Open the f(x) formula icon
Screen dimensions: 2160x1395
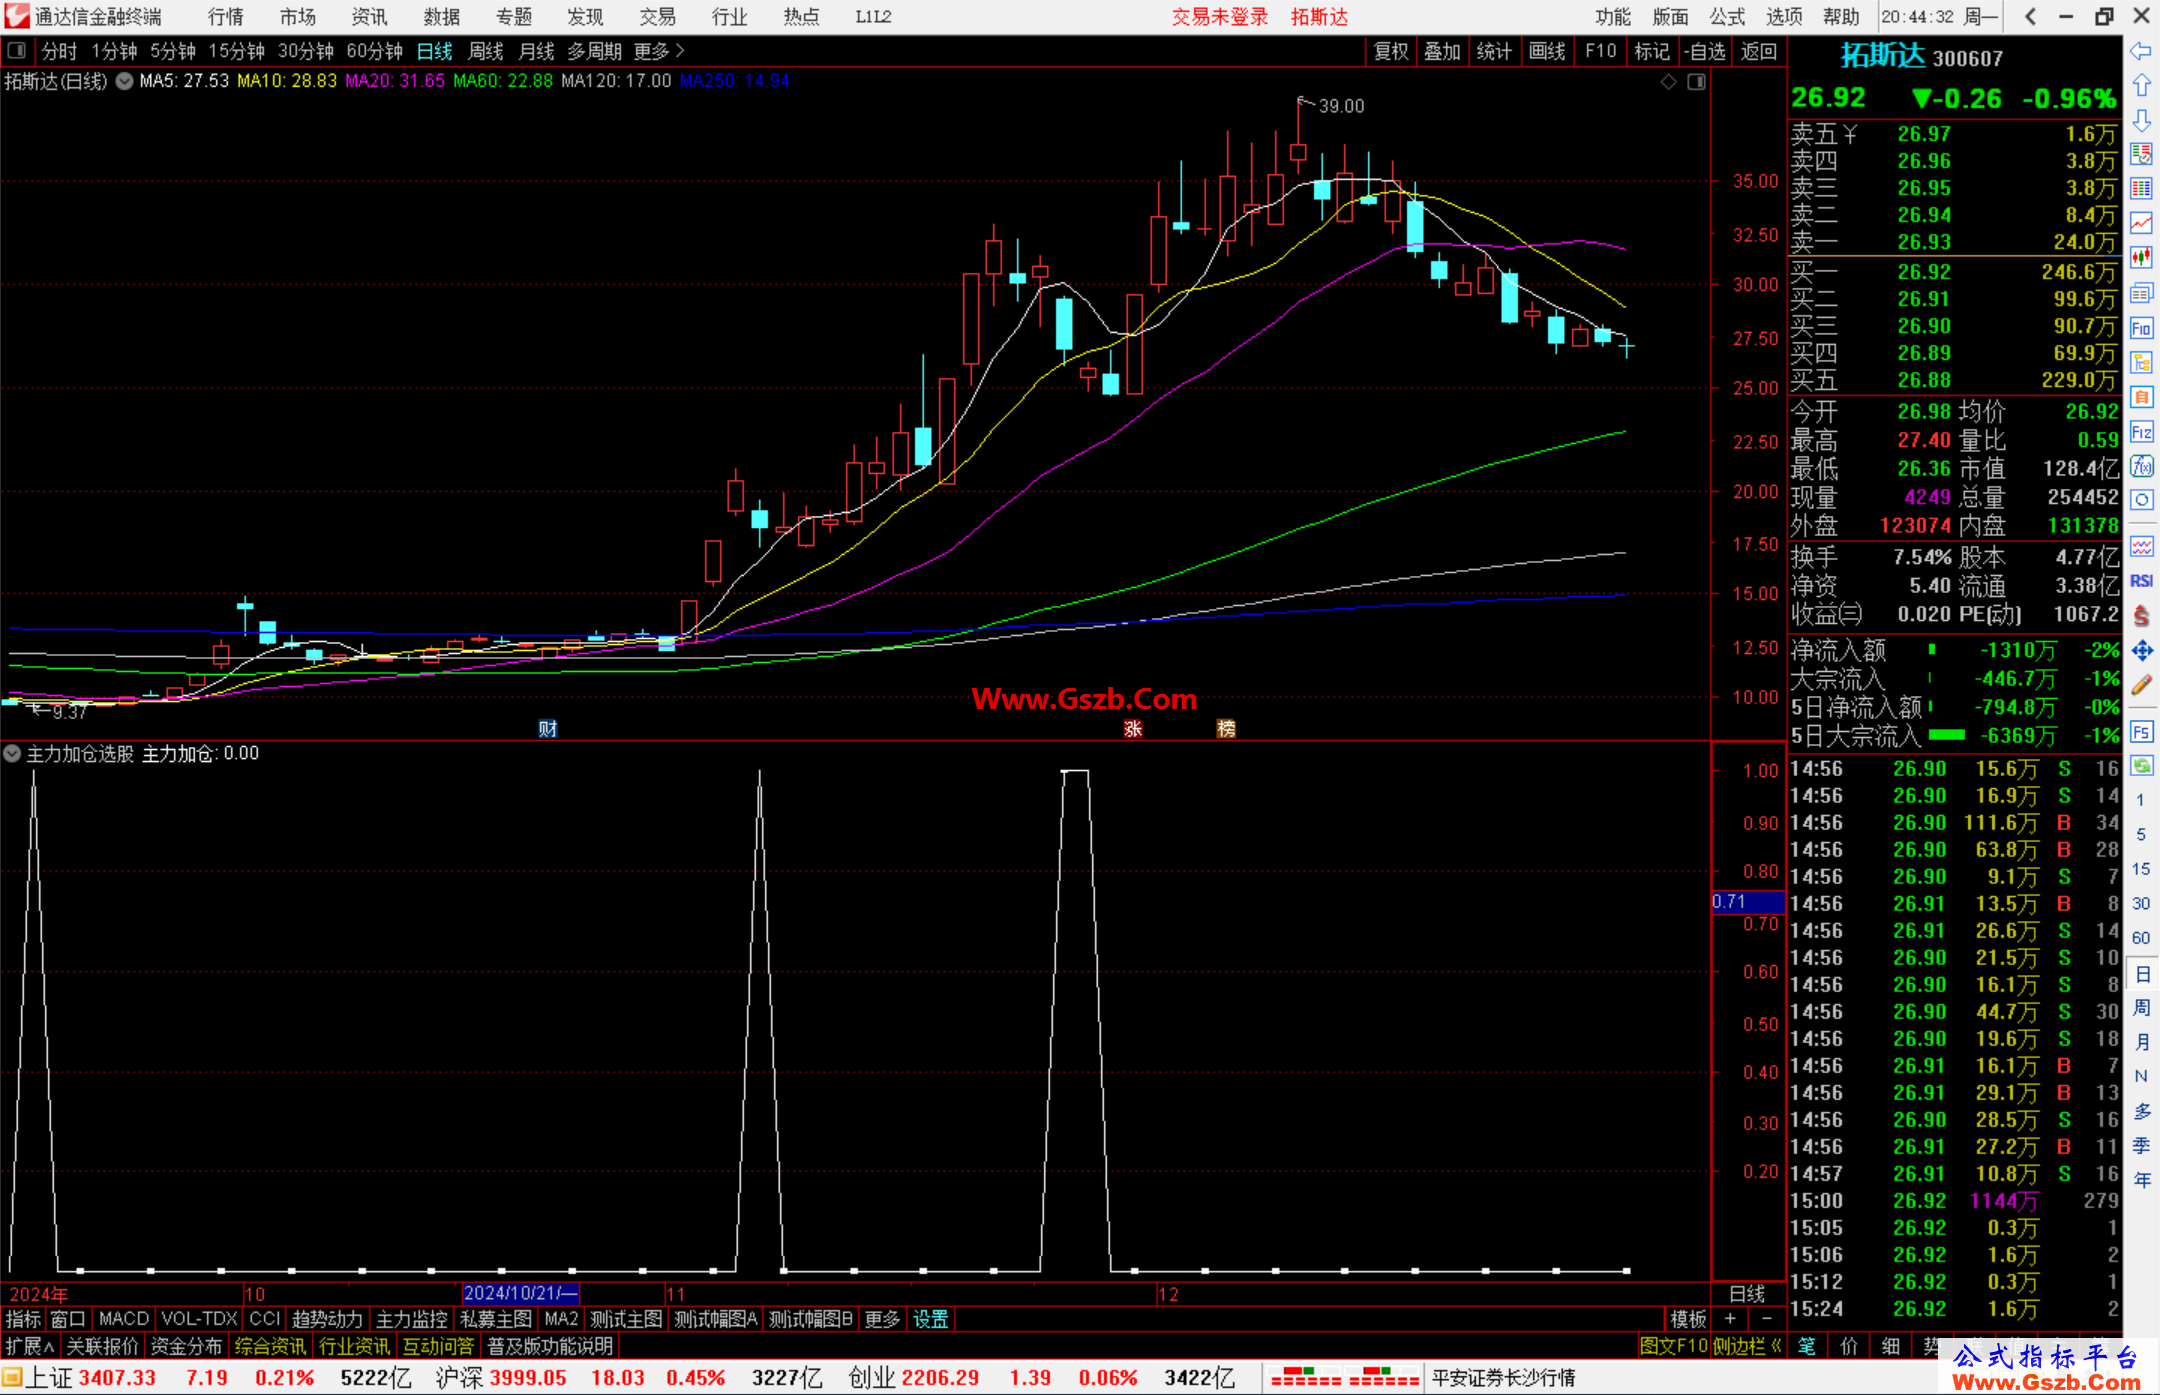pos(2141,466)
